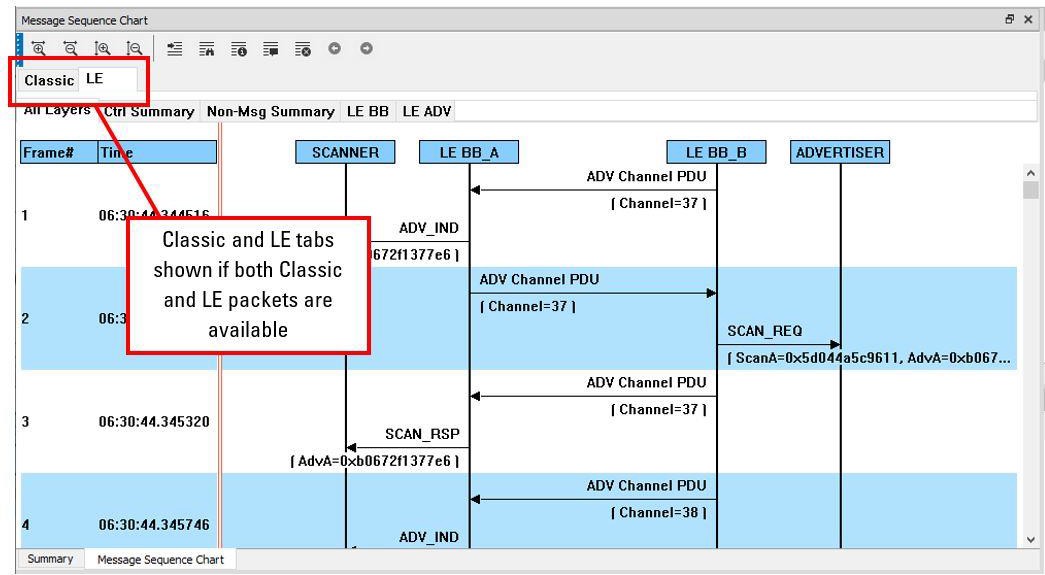Click AdvA=0xb0672f1377e6 under SCAN_RSP
This screenshot has height=575, width=1045.
coord(375,461)
